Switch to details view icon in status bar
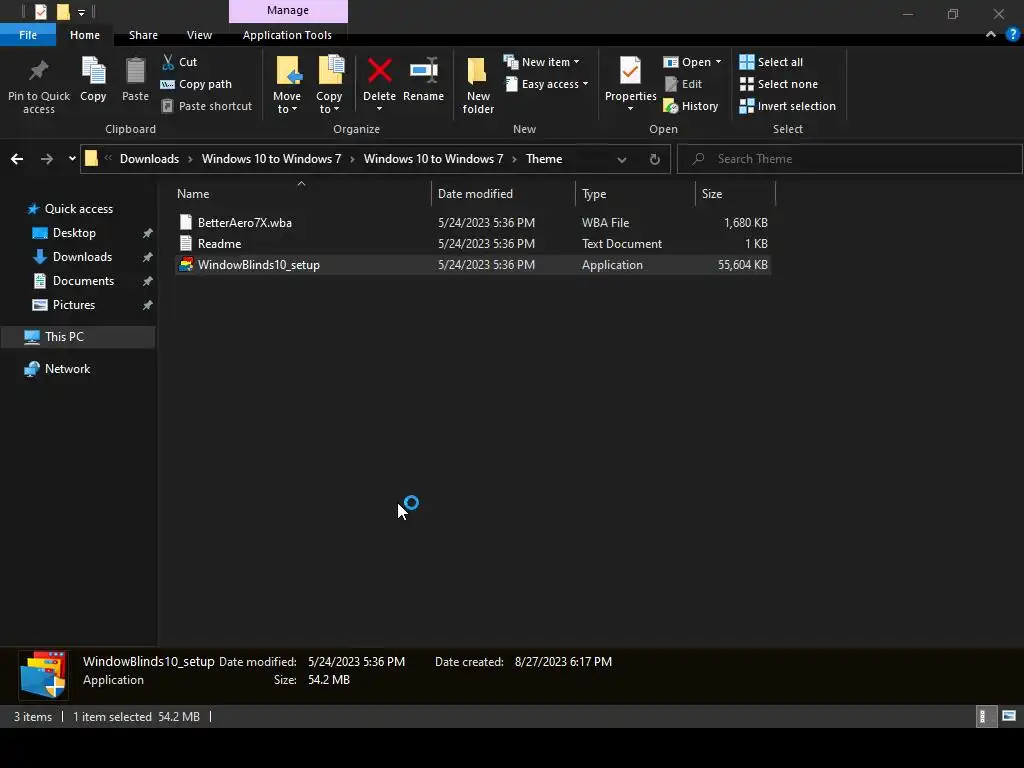Screen dimensions: 1024x768 (984, 716)
